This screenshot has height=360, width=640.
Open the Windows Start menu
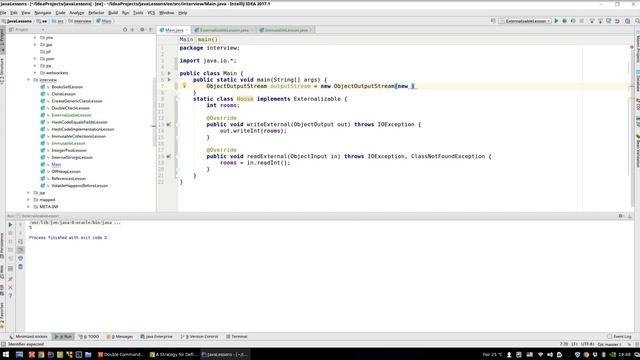coord(6,354)
